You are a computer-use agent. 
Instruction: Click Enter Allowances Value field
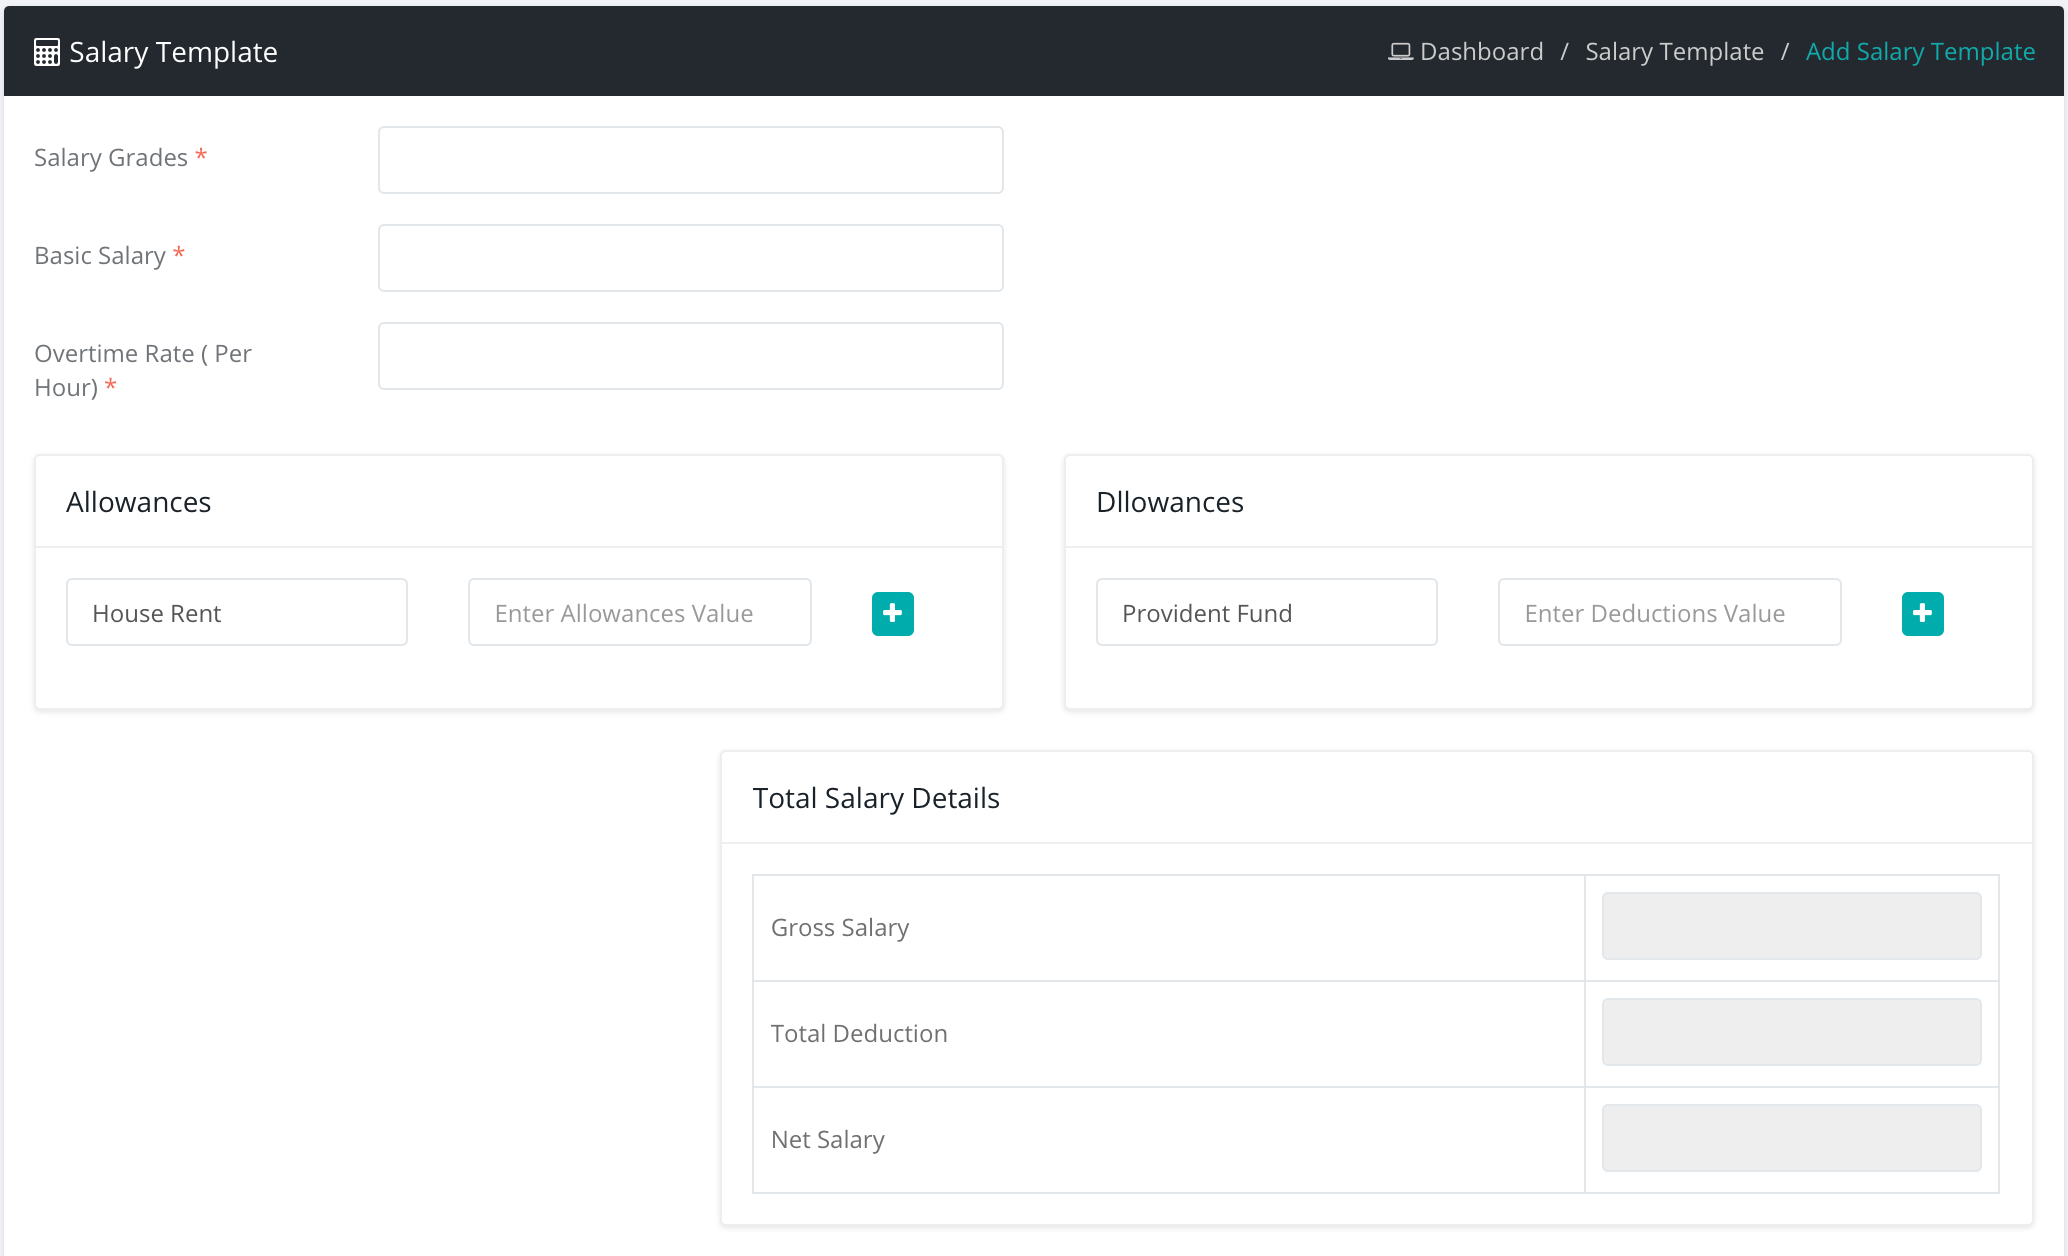pyautogui.click(x=639, y=612)
